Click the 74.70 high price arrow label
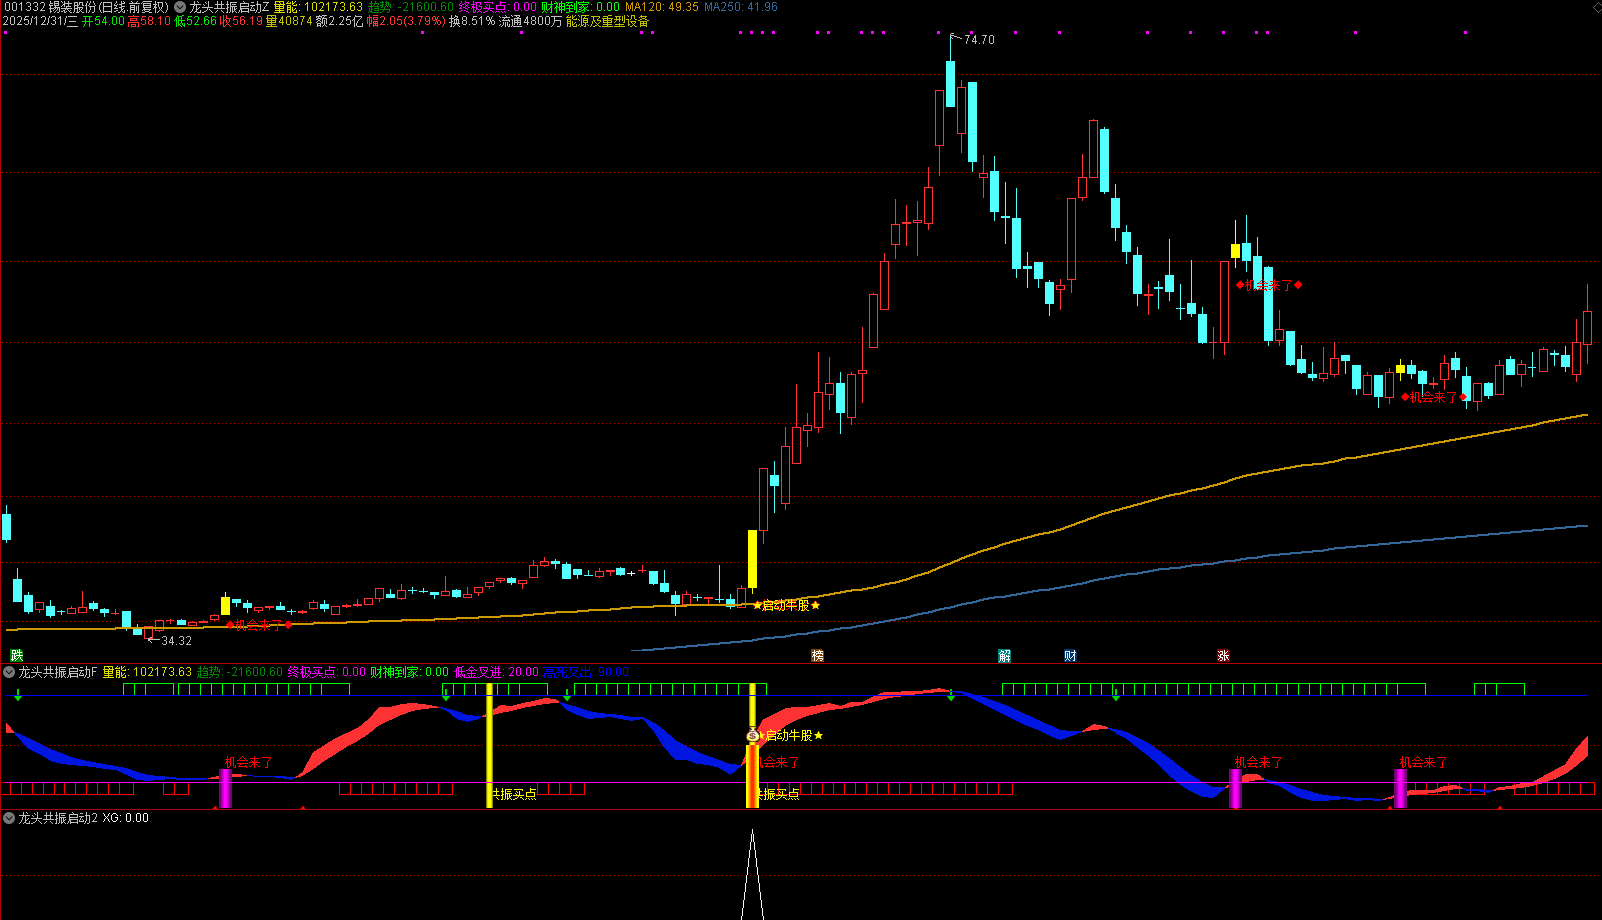1602x920 pixels. 977,40
